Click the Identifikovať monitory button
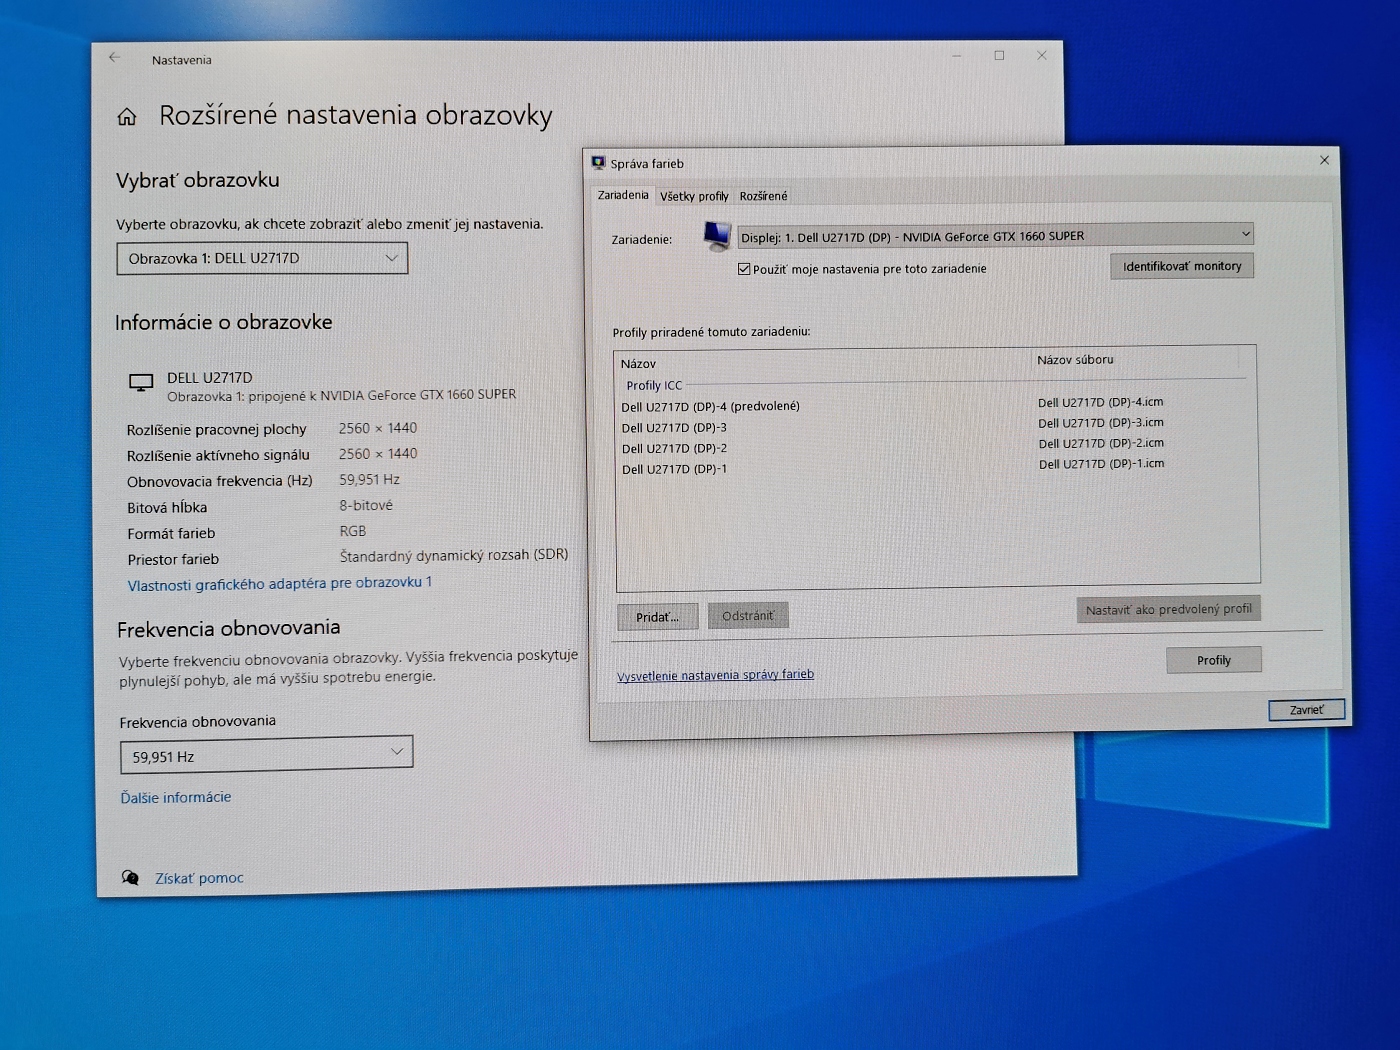Screen dimensions: 1400x1050 (1182, 266)
